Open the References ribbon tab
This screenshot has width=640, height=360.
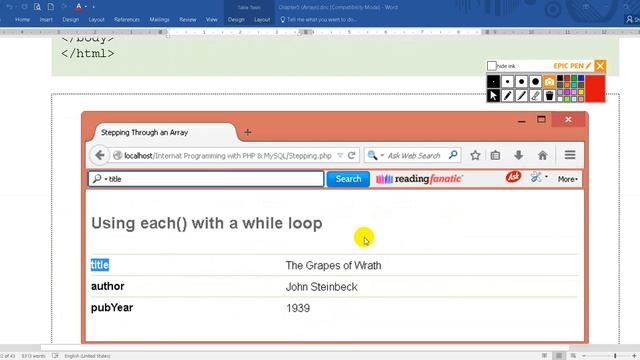click(x=127, y=20)
